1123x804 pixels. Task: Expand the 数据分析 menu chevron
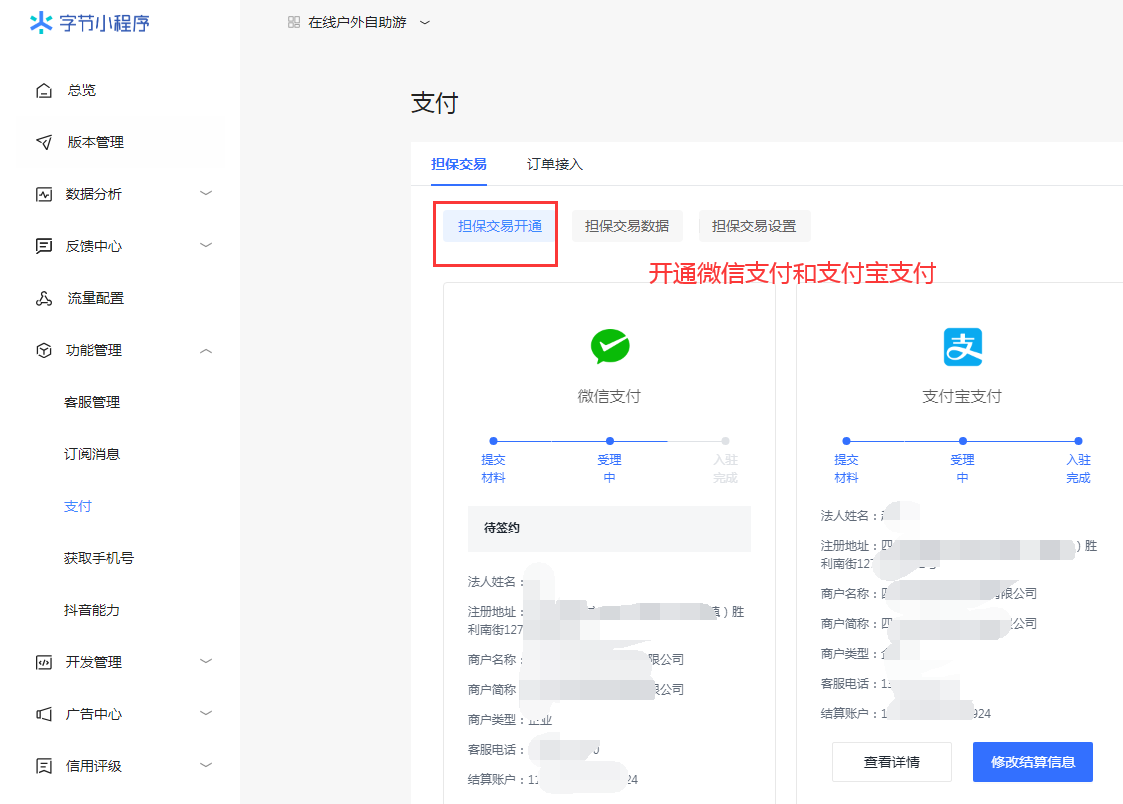[206, 193]
